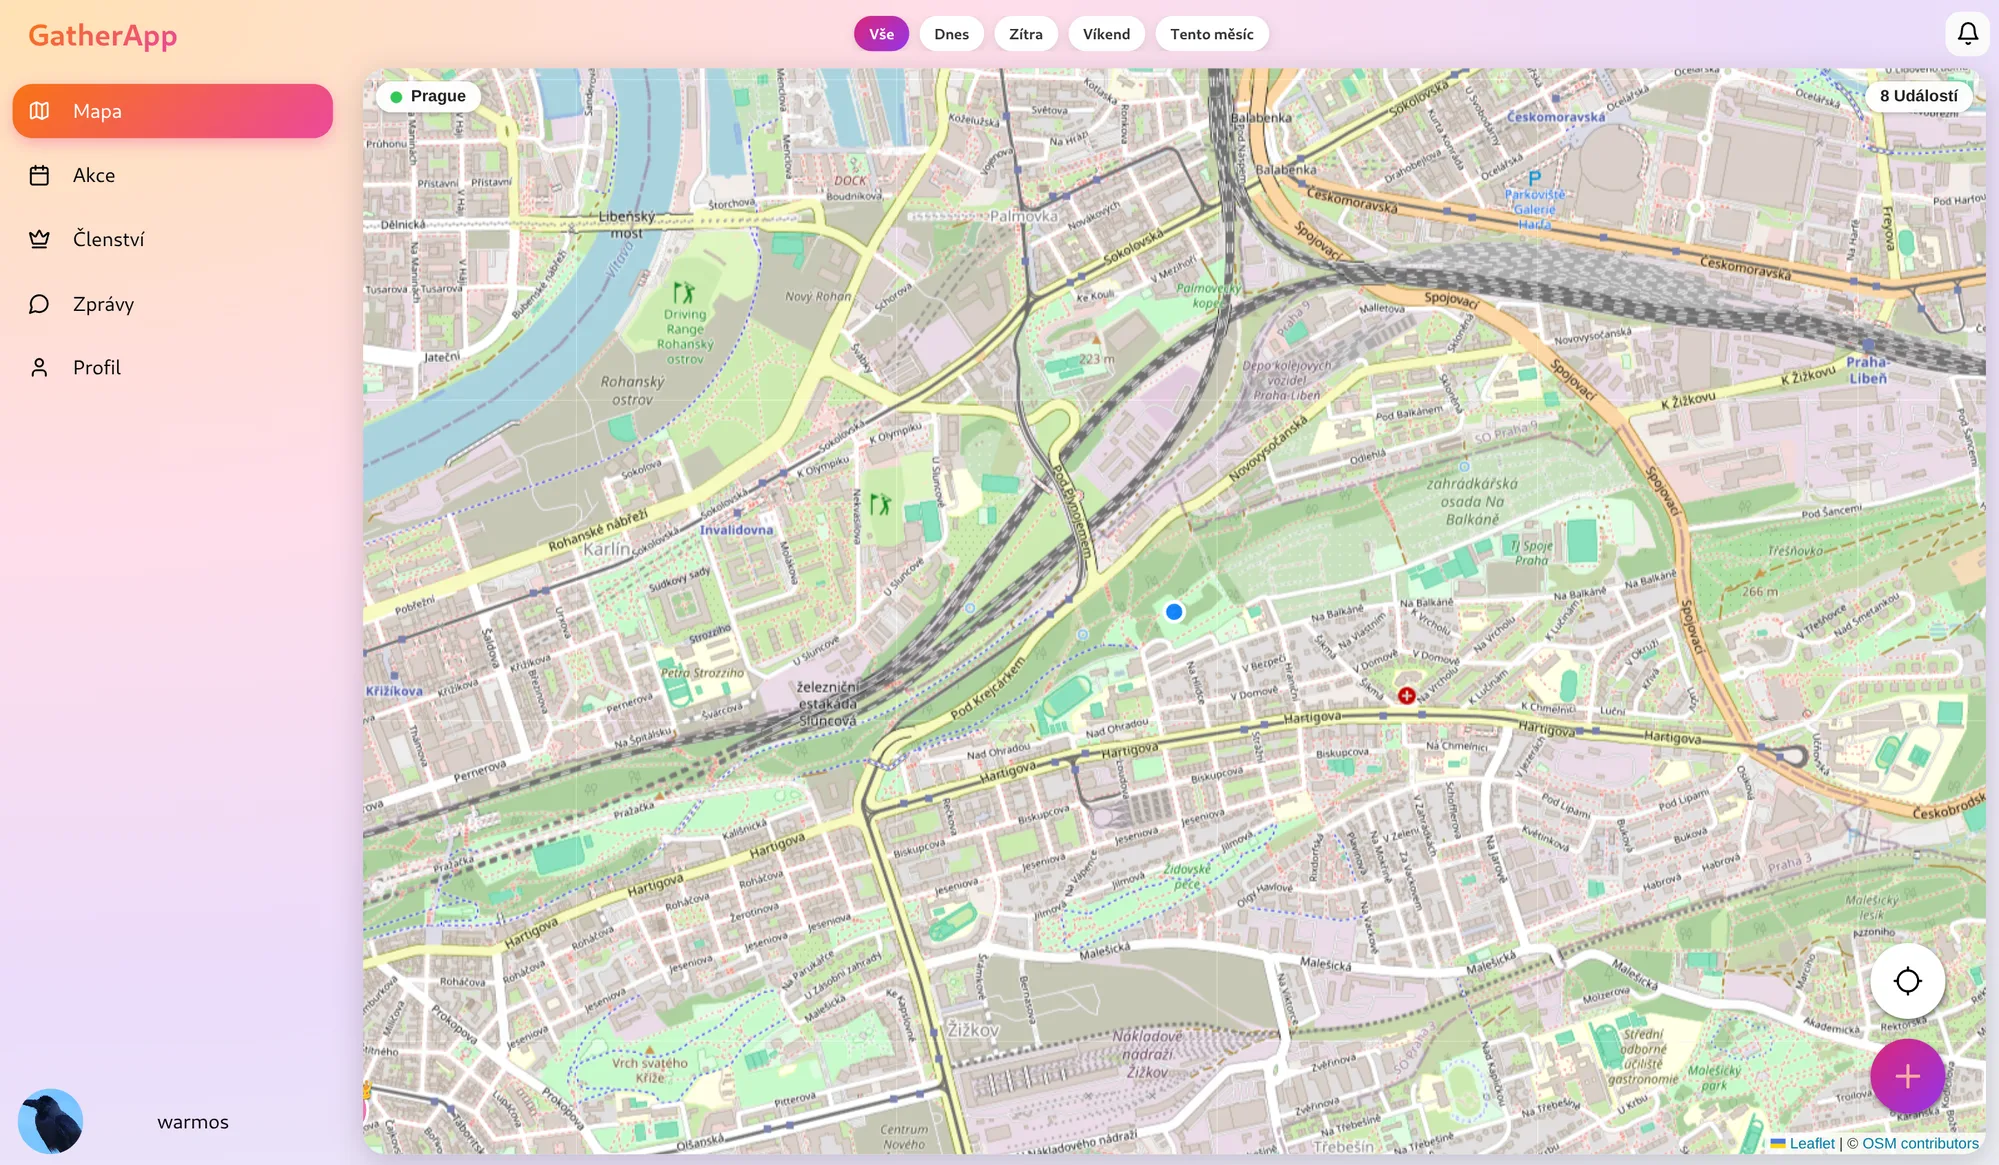Open the notifications bell
Screen dimensions: 1999x1165
point(1967,34)
